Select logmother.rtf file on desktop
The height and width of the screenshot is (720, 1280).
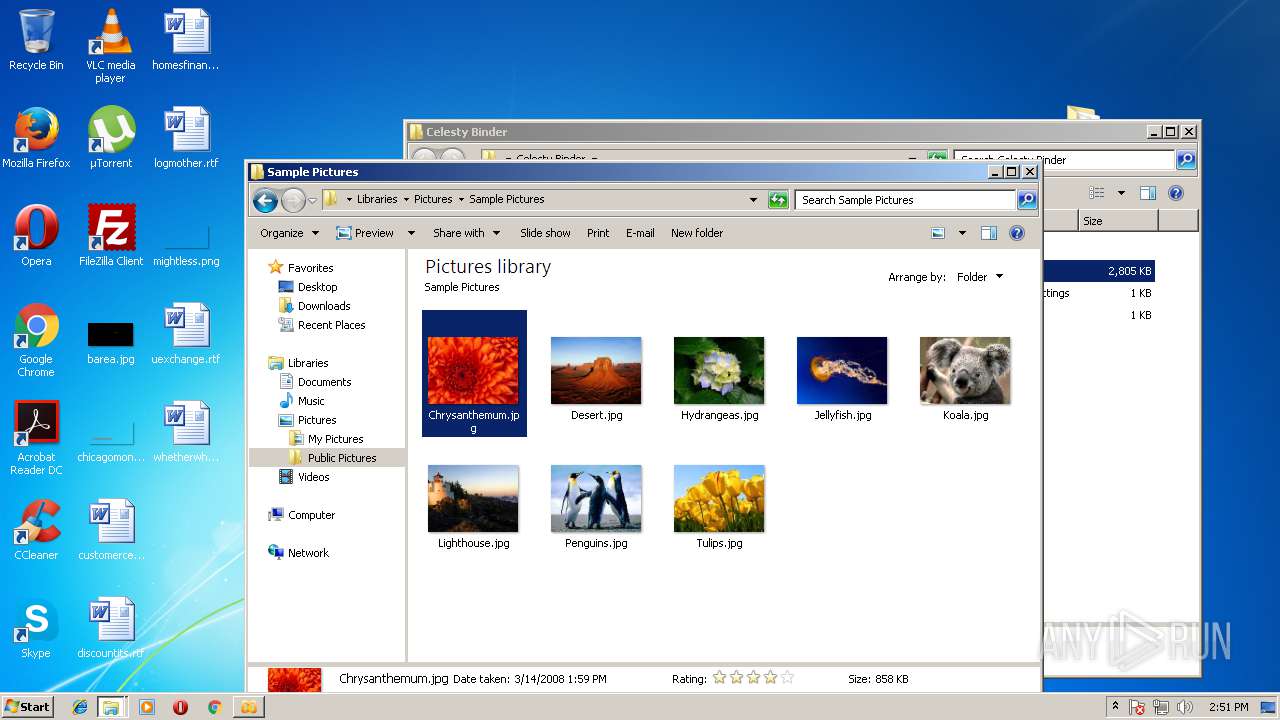pyautogui.click(x=186, y=138)
